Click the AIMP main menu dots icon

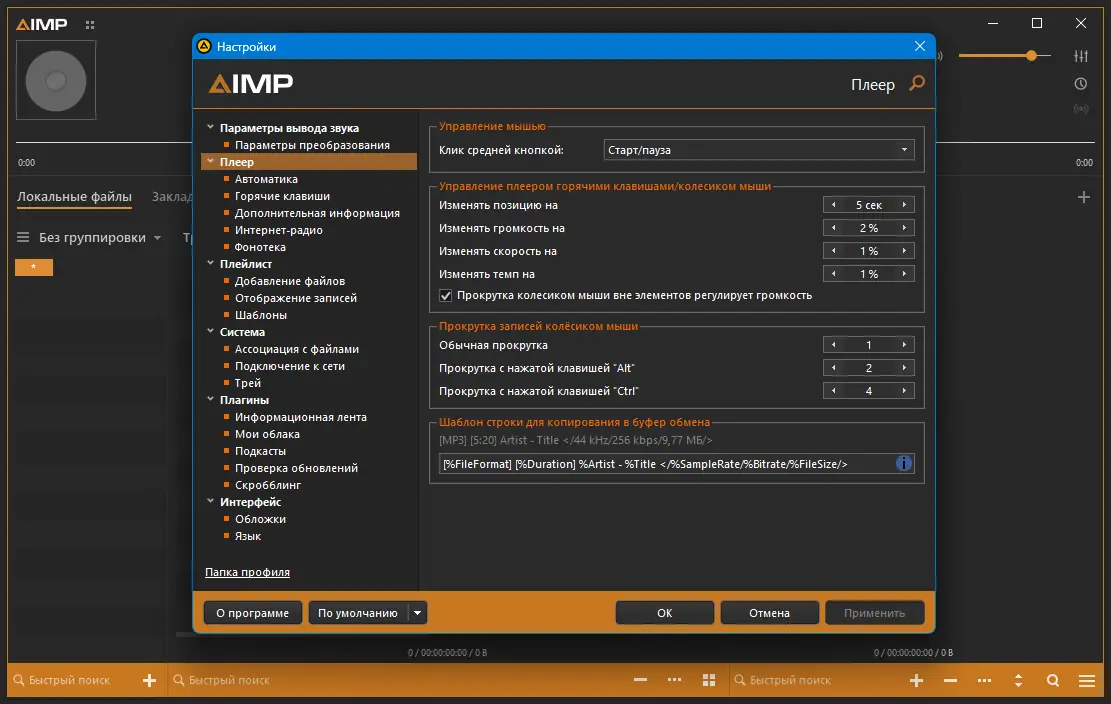89,25
